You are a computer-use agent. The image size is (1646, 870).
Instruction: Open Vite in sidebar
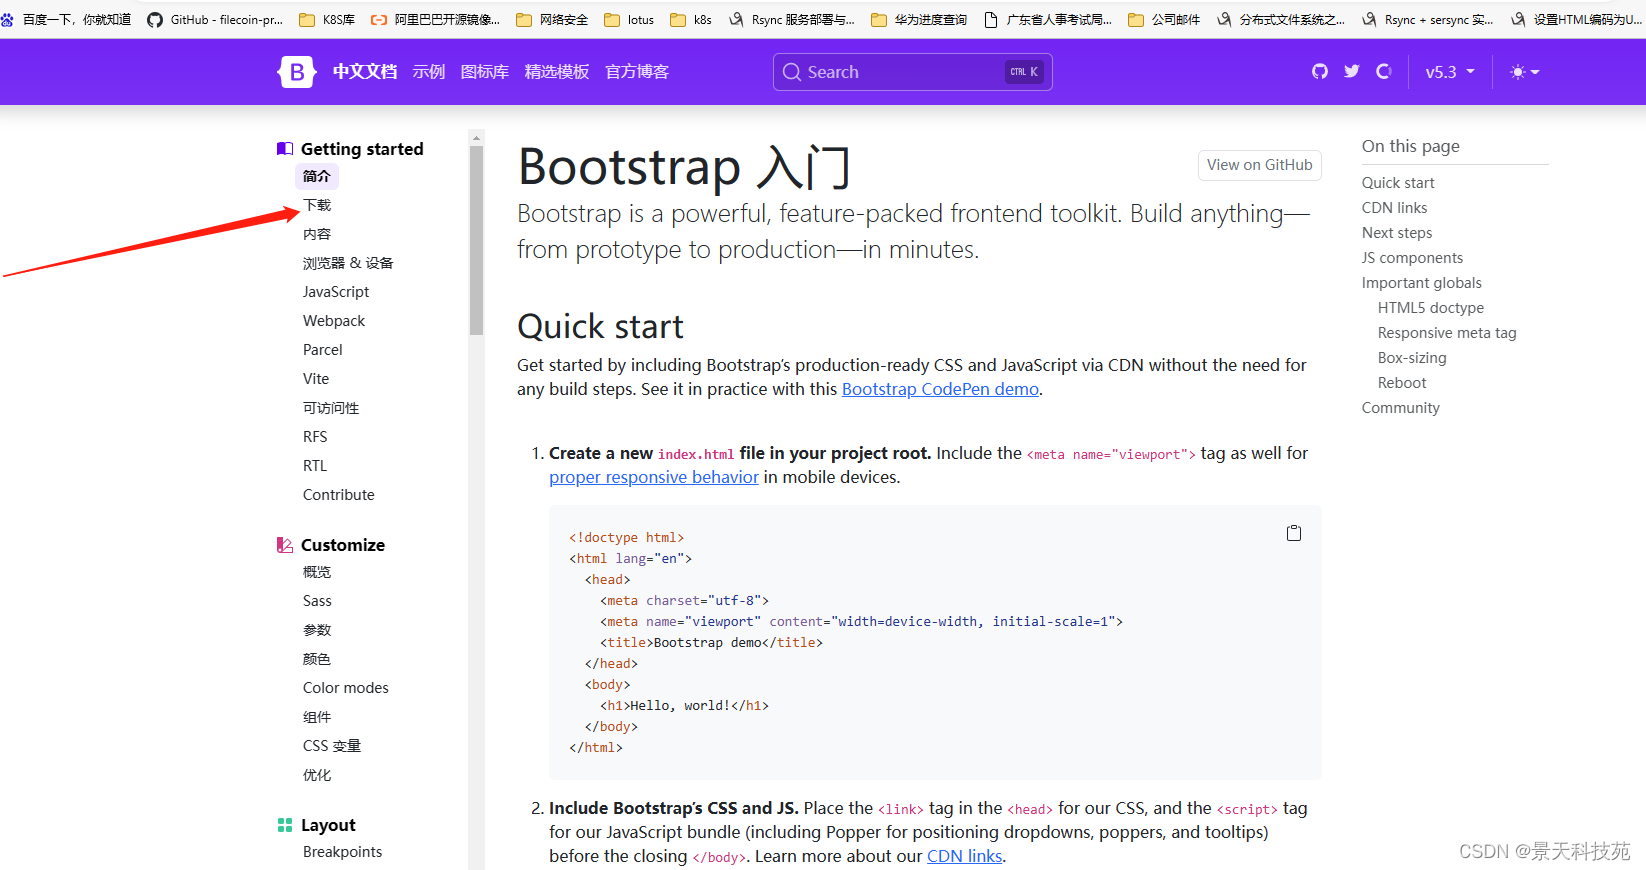tap(316, 379)
